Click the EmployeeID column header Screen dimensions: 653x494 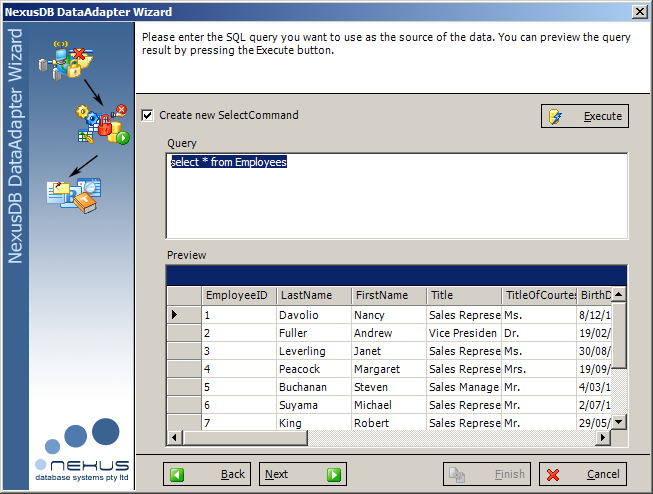(x=239, y=296)
